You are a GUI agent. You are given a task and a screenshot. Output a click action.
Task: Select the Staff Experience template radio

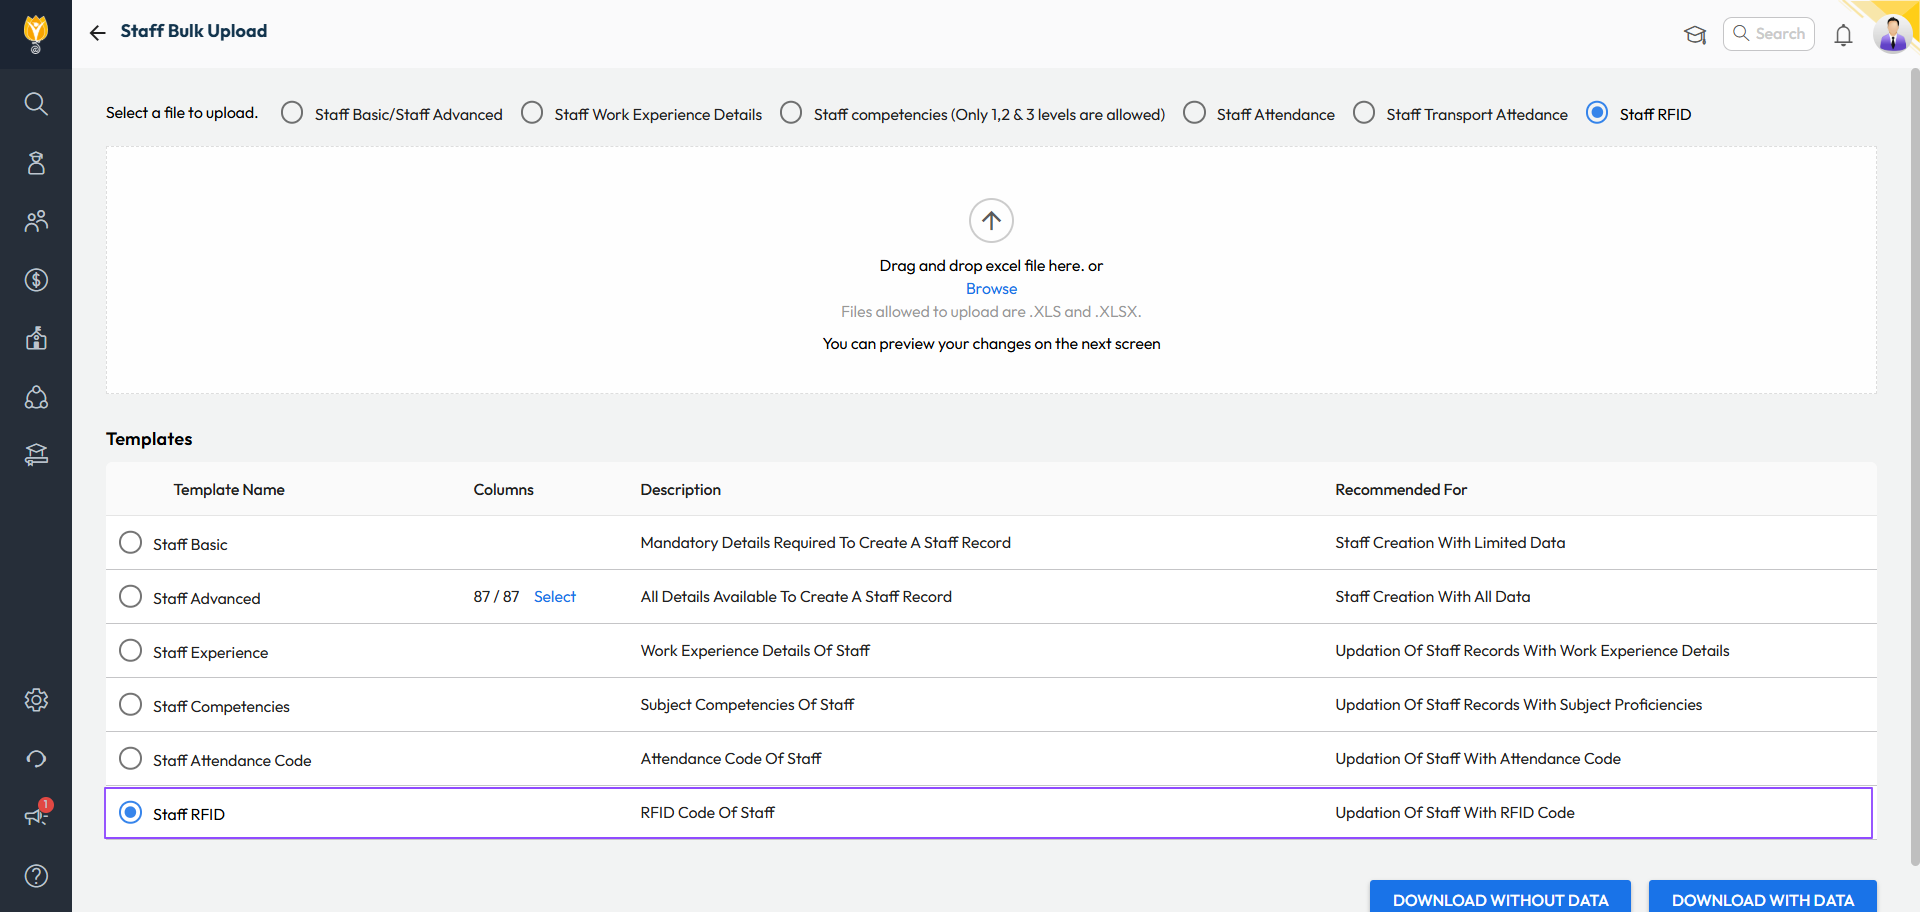coord(130,651)
